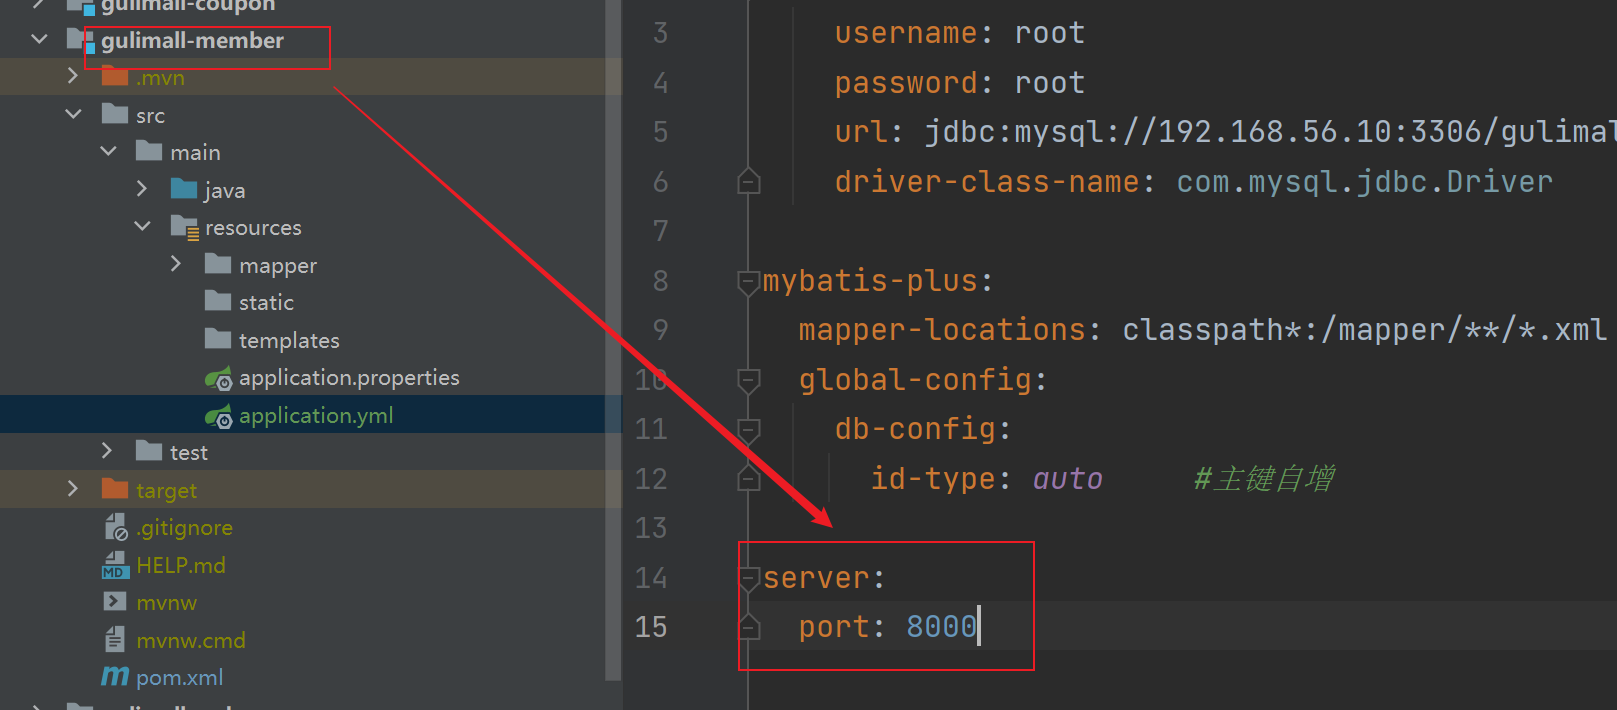Fold the server block in gutter

(x=748, y=578)
